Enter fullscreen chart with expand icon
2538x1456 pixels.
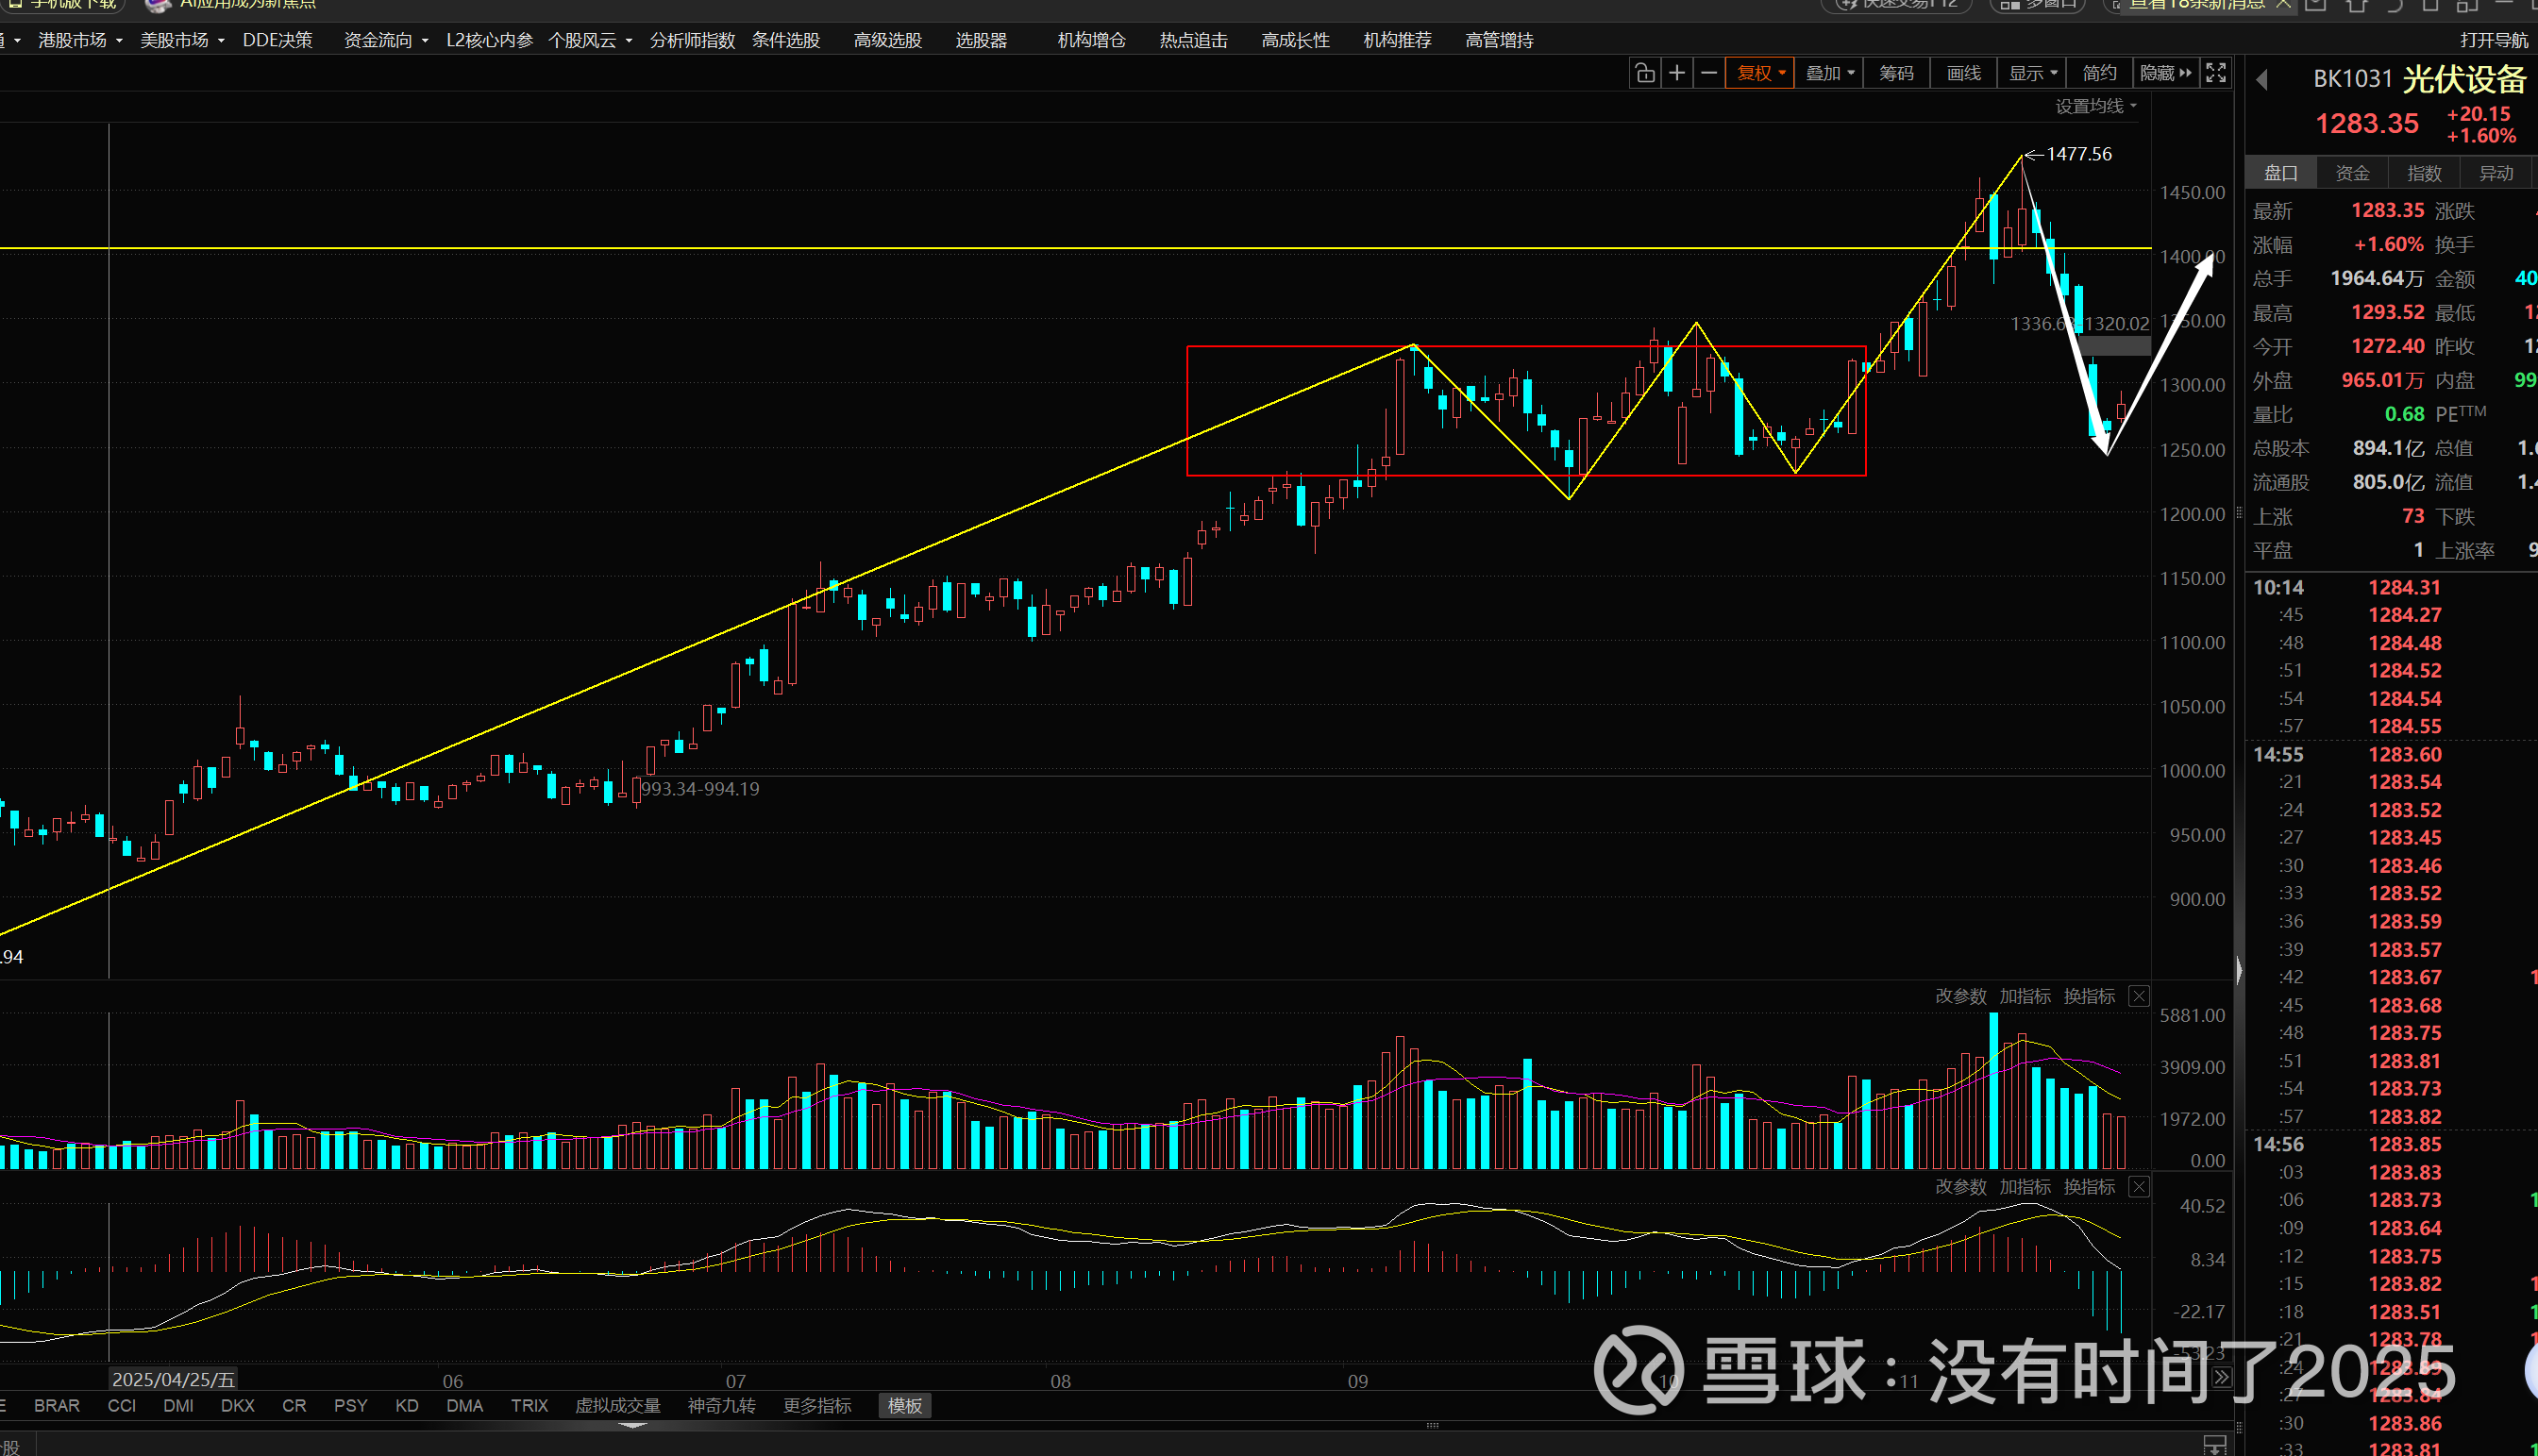tap(2216, 73)
